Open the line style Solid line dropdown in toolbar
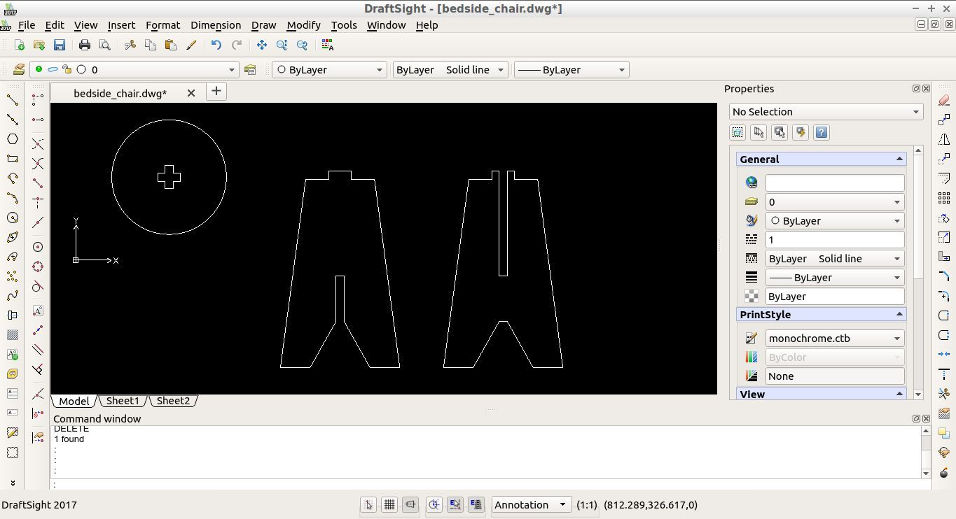Image resolution: width=956 pixels, height=519 pixels. (x=450, y=70)
